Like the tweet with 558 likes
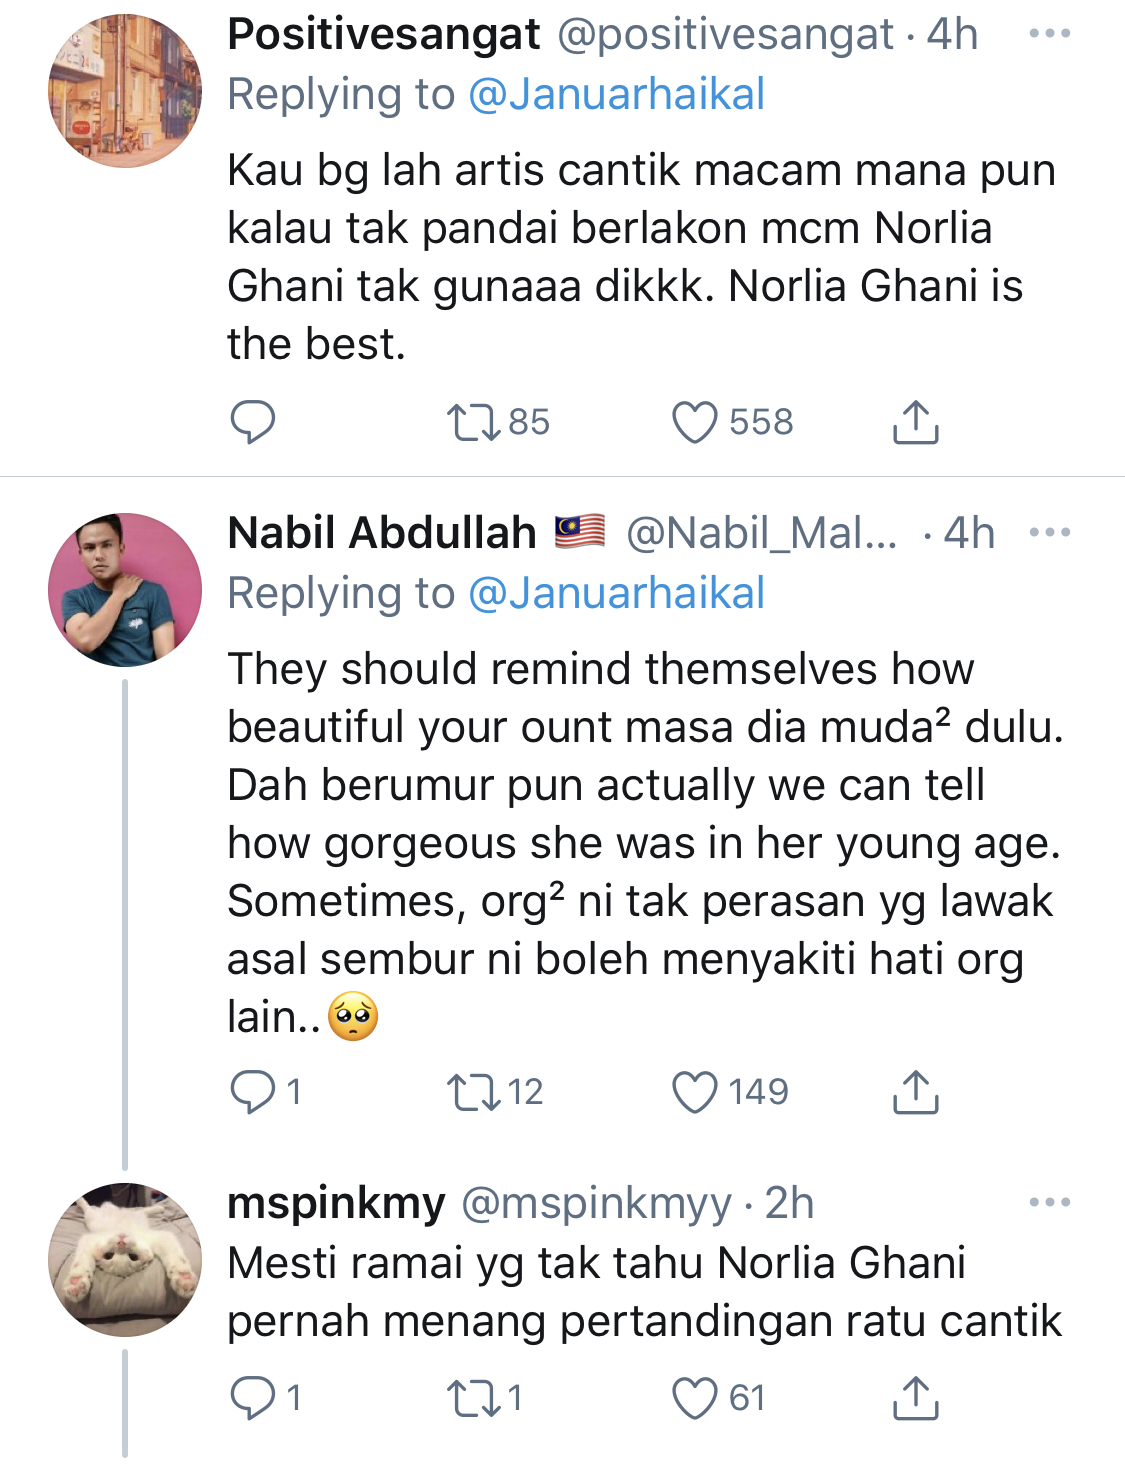Image resolution: width=1125 pixels, height=1466 pixels. [694, 422]
